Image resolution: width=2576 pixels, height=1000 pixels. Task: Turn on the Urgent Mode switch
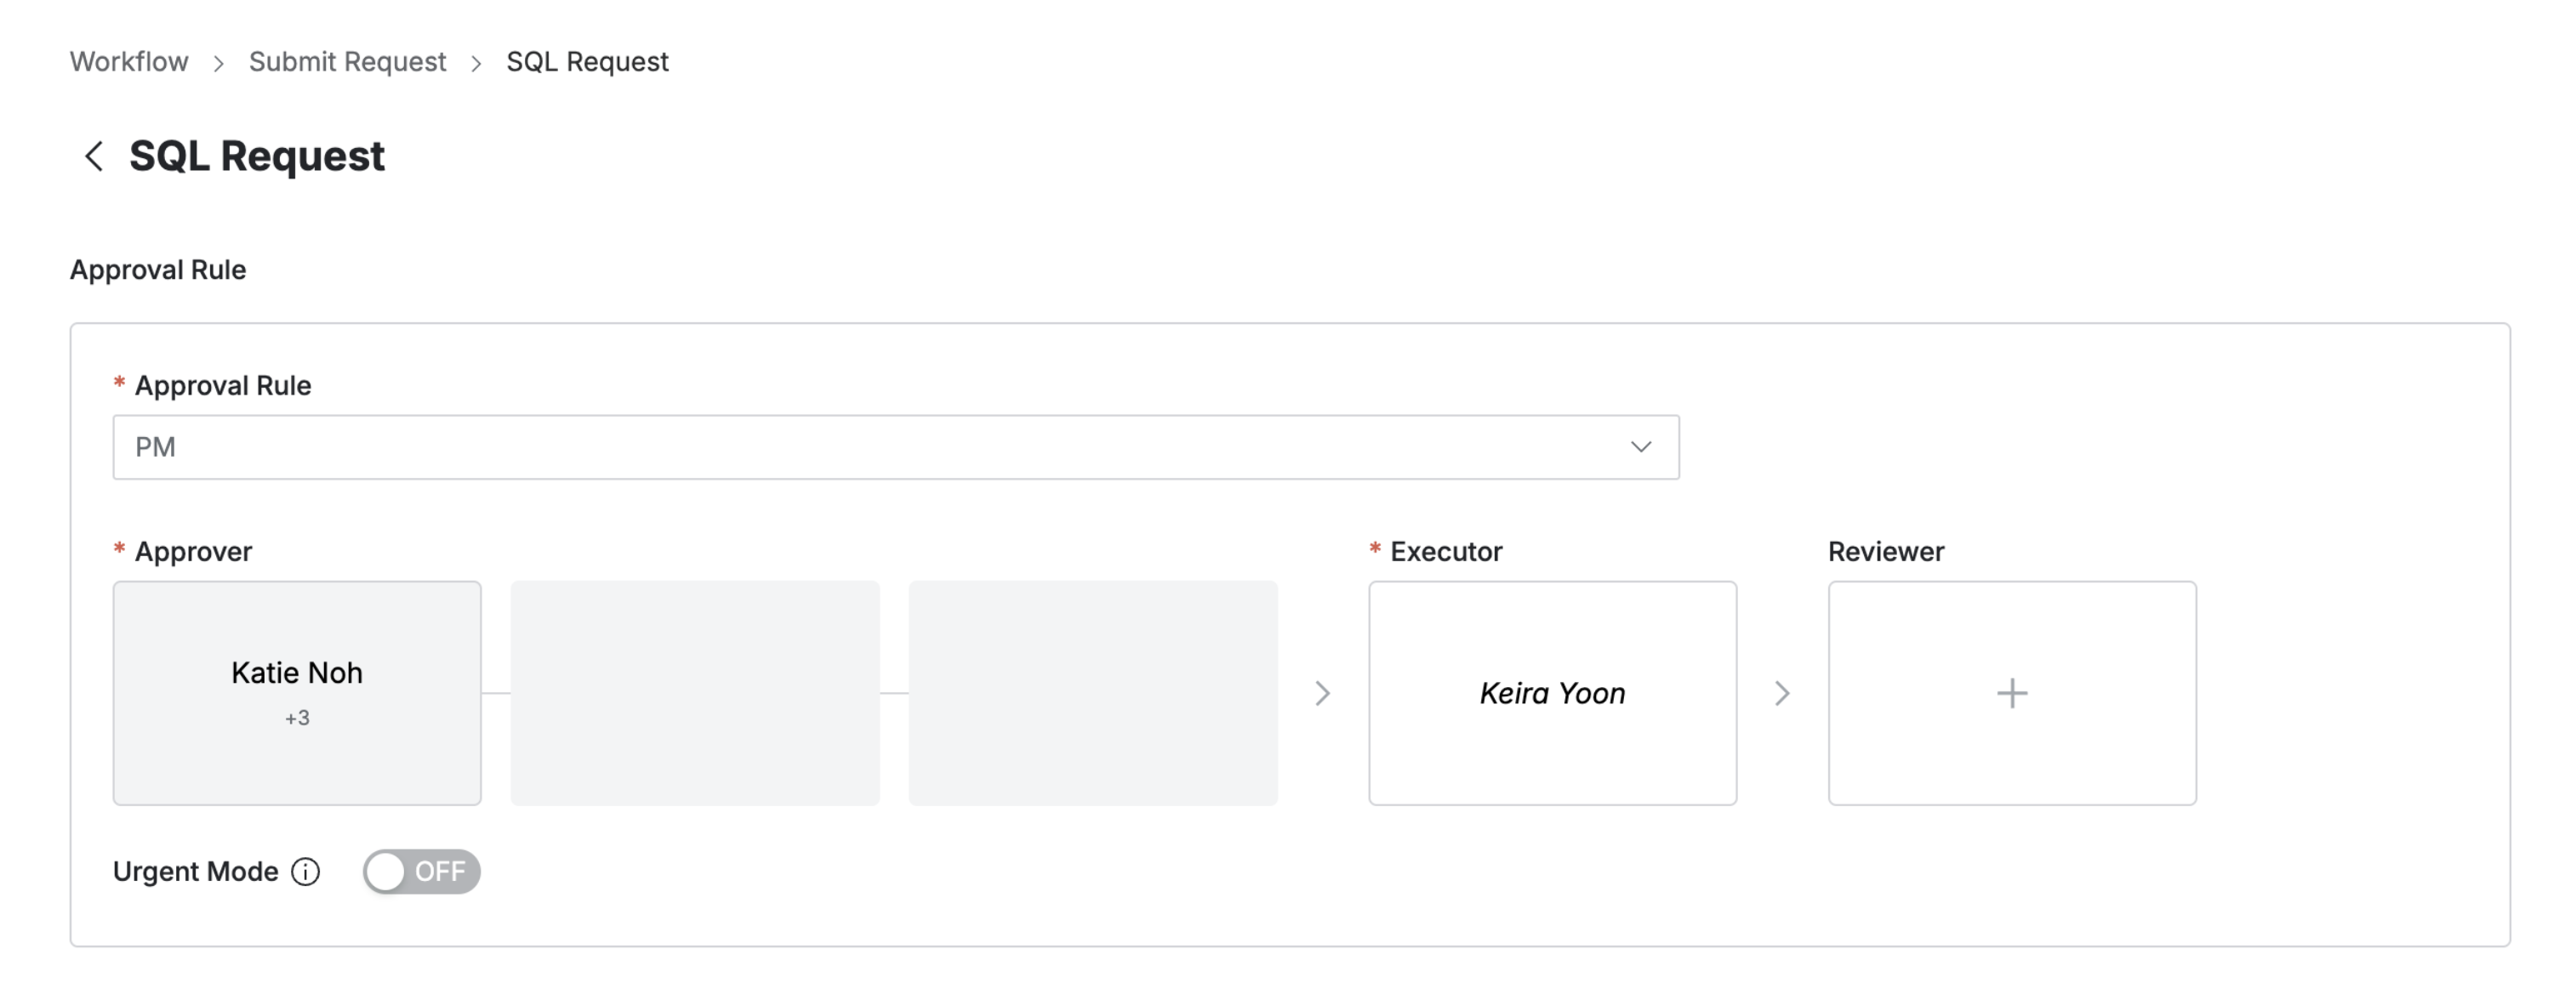[x=421, y=872]
